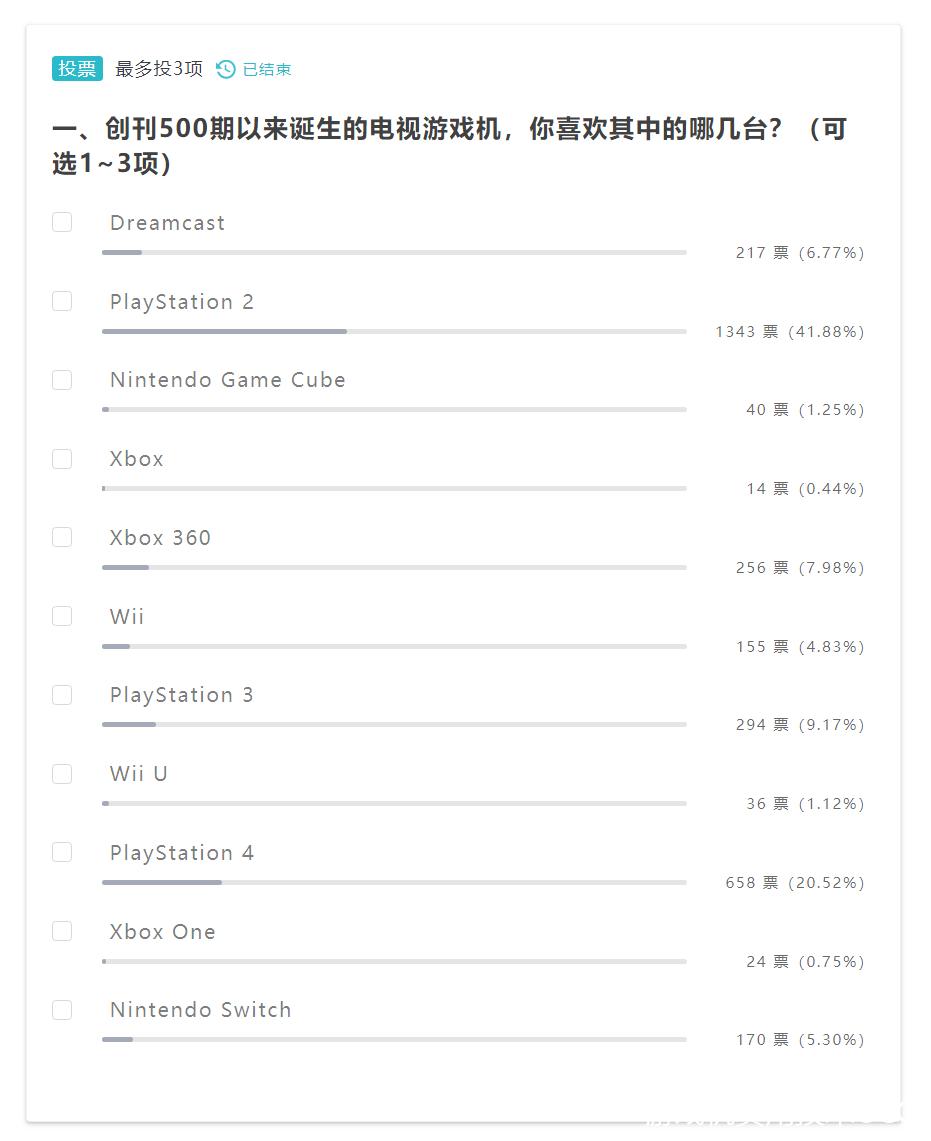Click the history clock icon beside 已结束
Screen dimensions: 931x1141
coord(227,69)
